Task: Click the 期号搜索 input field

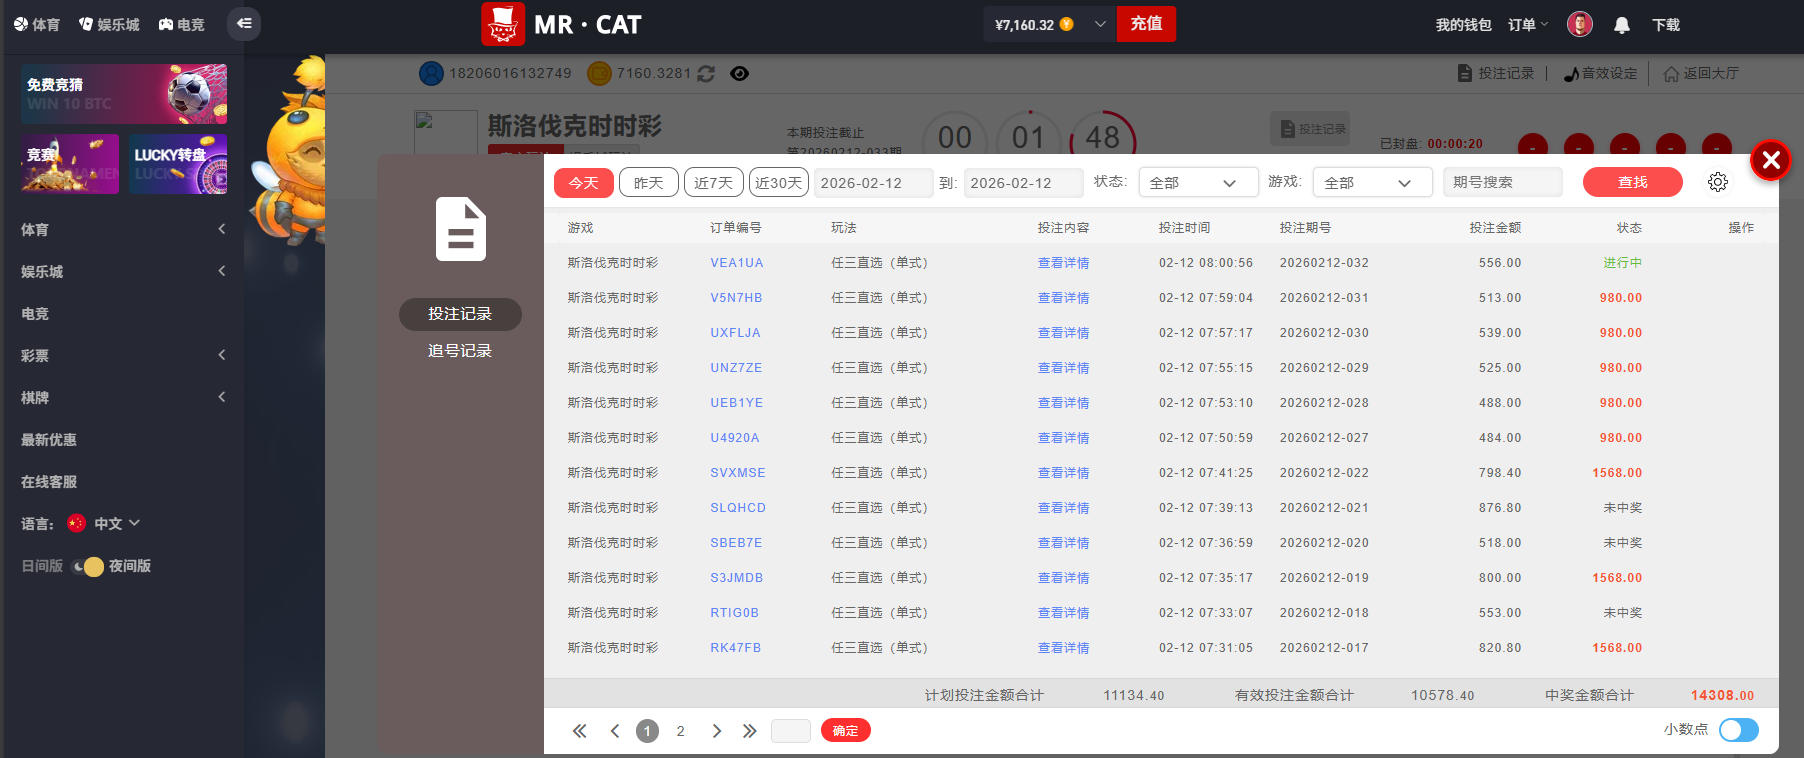Action: [1502, 183]
